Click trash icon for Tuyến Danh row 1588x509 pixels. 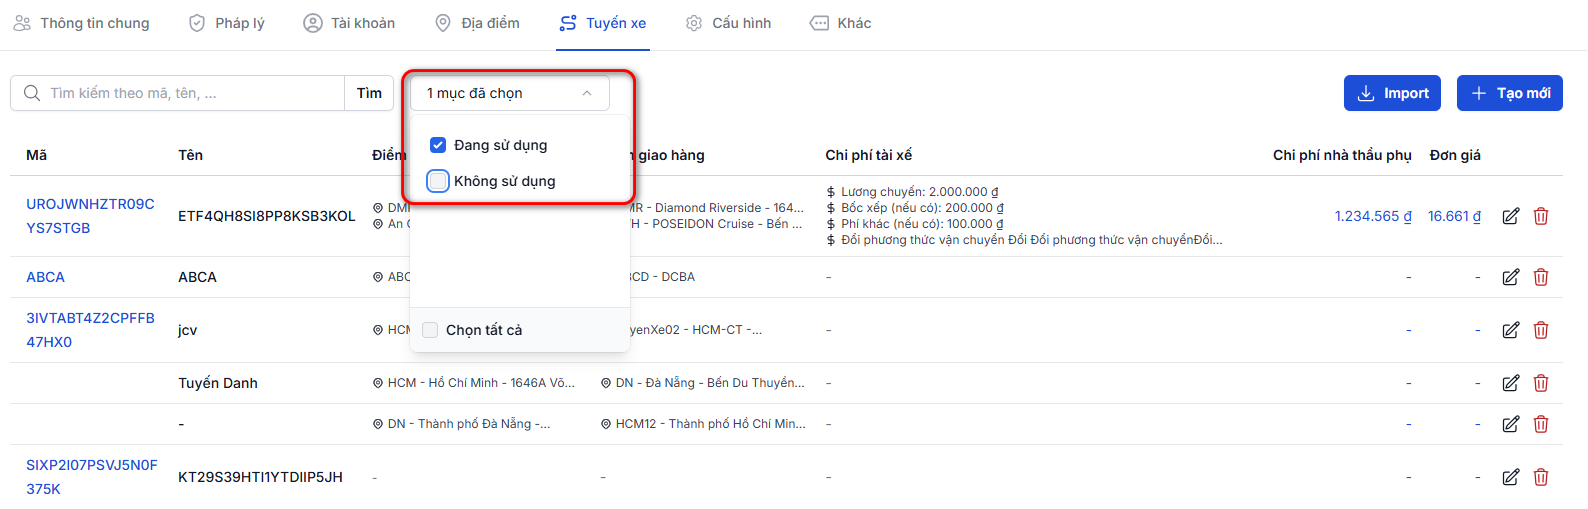(1541, 383)
